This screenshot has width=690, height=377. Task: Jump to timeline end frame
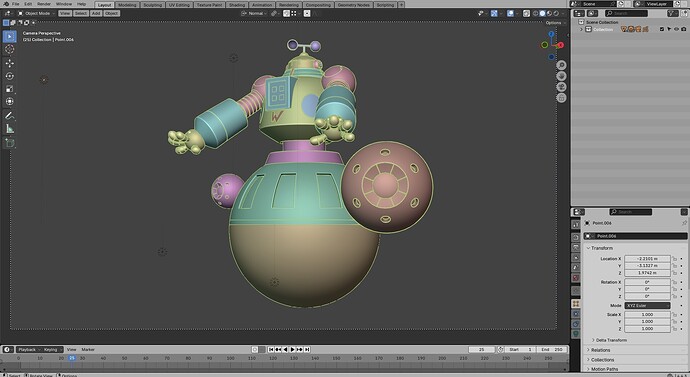click(x=307, y=349)
